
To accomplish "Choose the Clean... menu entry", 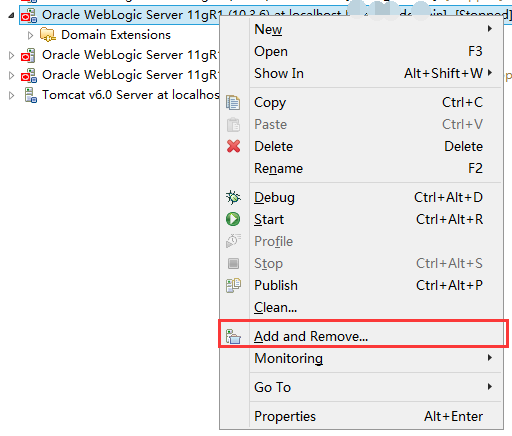I will [361, 307].
